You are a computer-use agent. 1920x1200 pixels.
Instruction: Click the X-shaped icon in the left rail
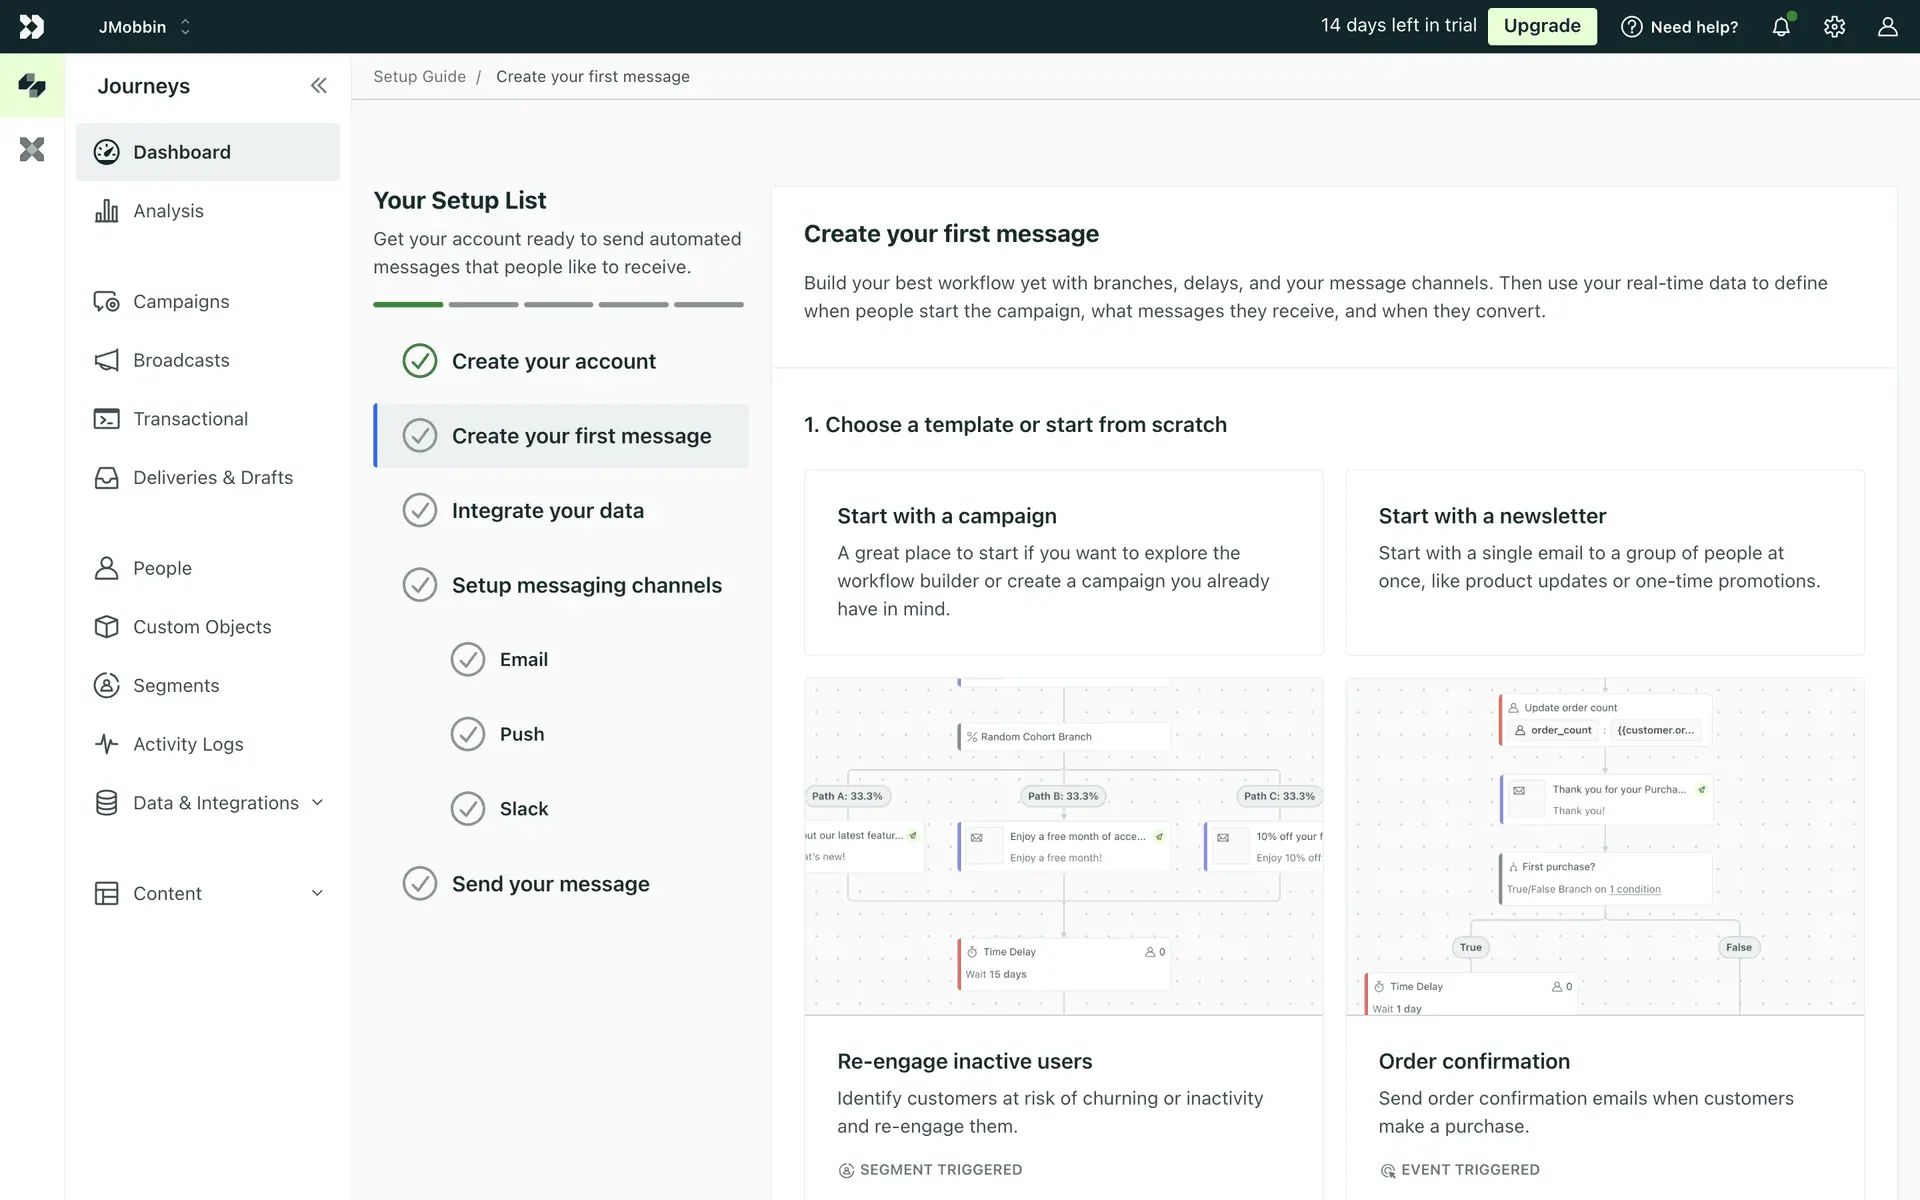pos(32,150)
